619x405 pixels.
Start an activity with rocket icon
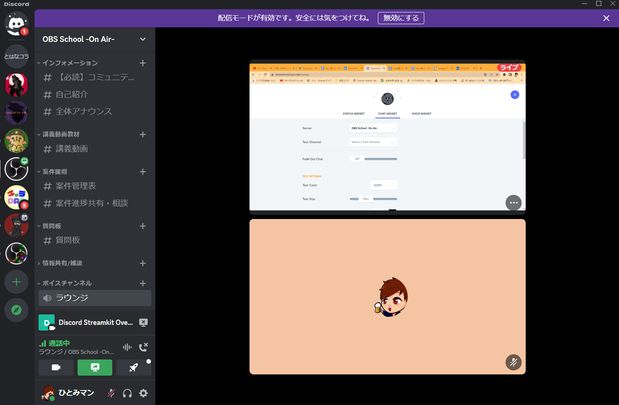coord(133,368)
